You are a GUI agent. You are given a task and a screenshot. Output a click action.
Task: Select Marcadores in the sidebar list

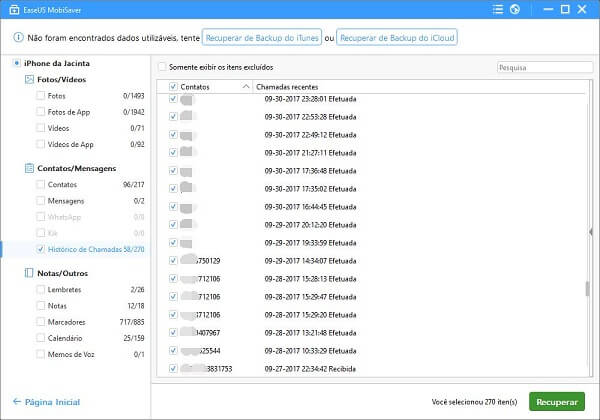[65, 322]
